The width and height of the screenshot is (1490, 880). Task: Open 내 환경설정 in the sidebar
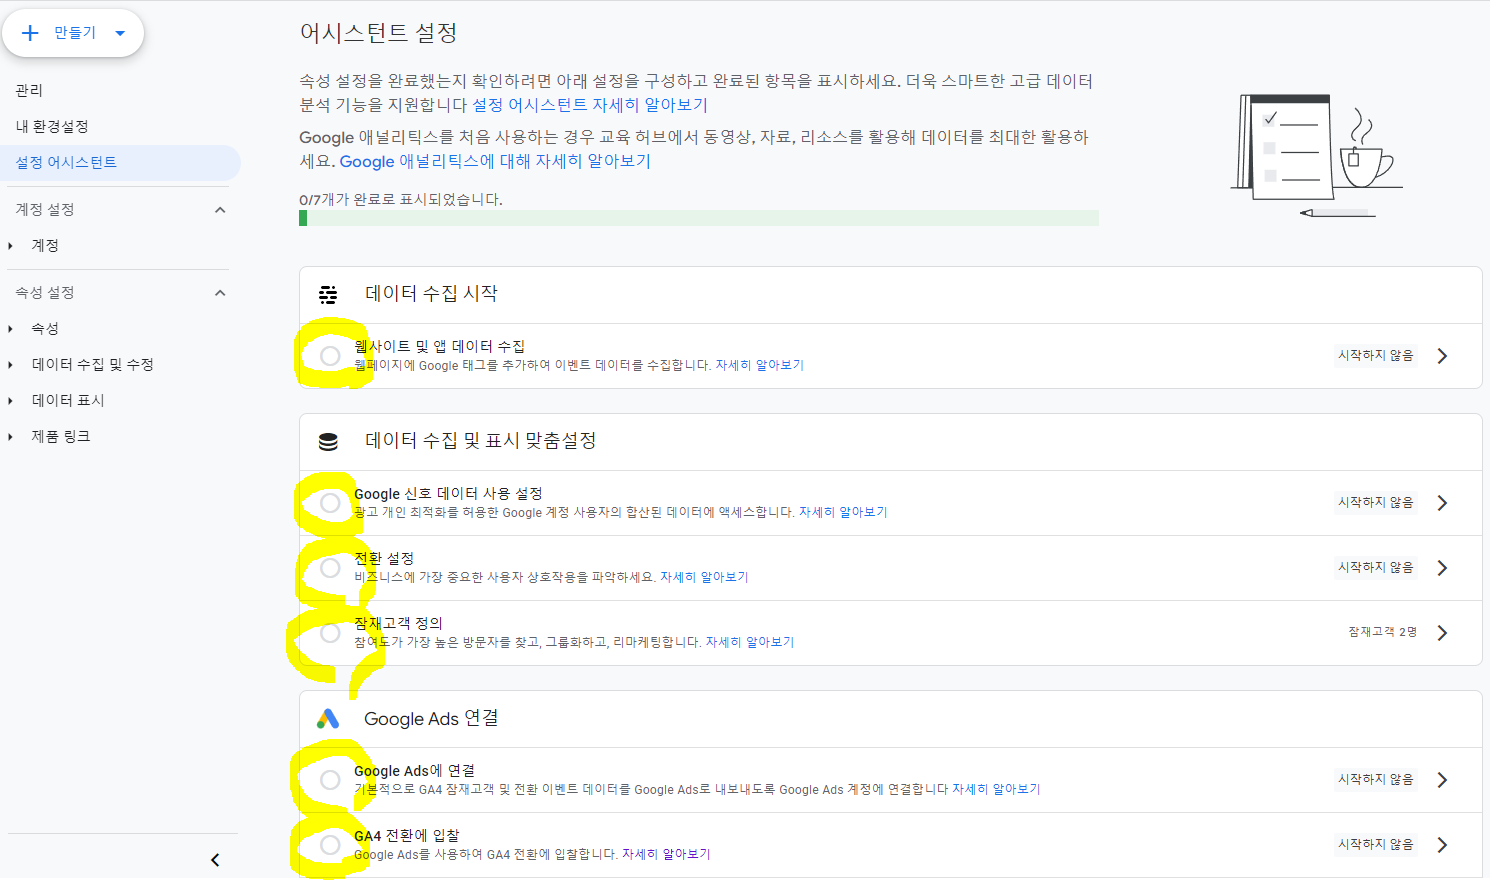point(52,127)
